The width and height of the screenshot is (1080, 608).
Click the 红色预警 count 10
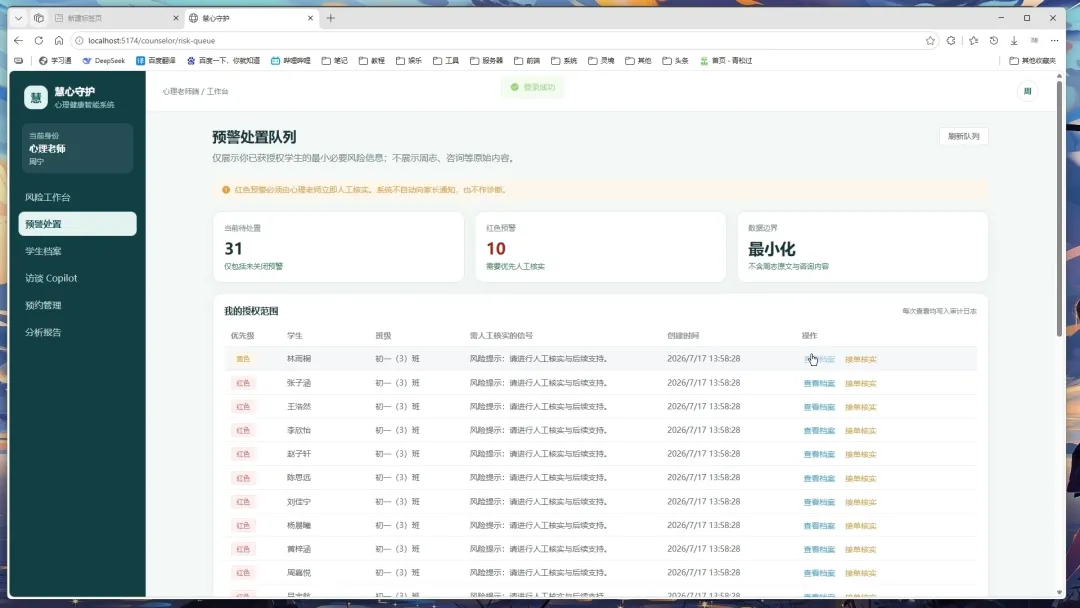coord(496,249)
